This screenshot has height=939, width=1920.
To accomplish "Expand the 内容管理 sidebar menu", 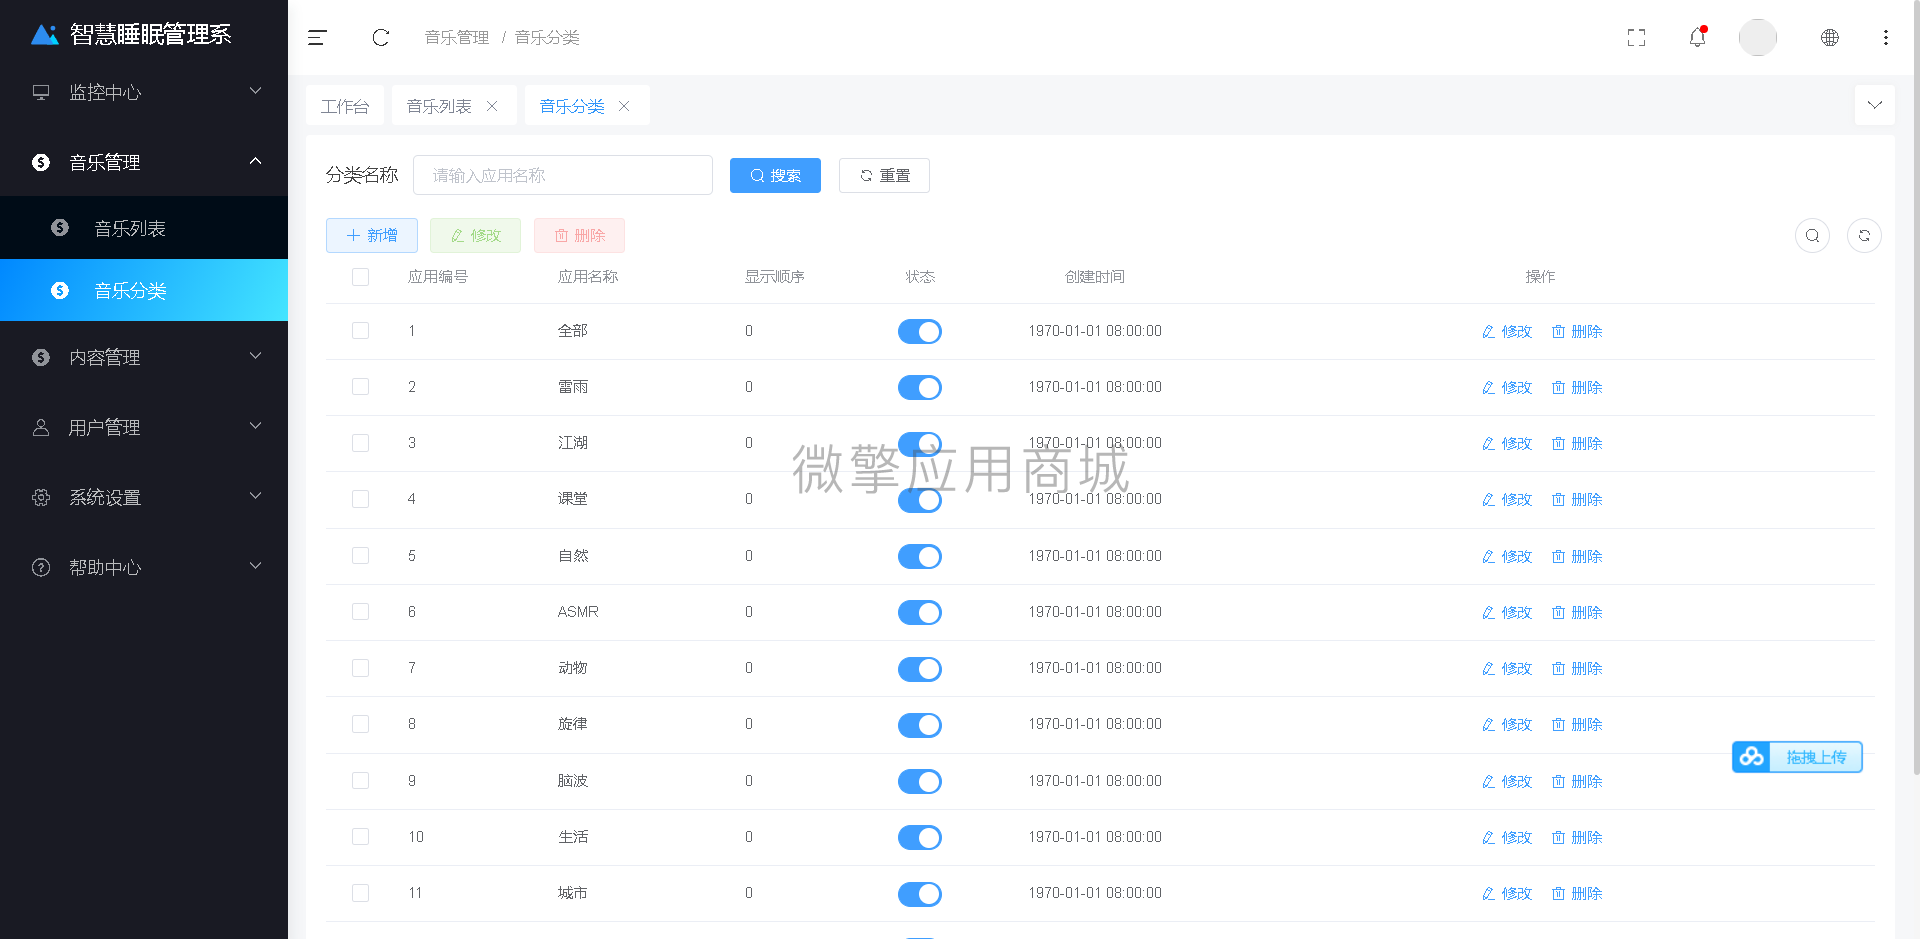I will tap(144, 357).
